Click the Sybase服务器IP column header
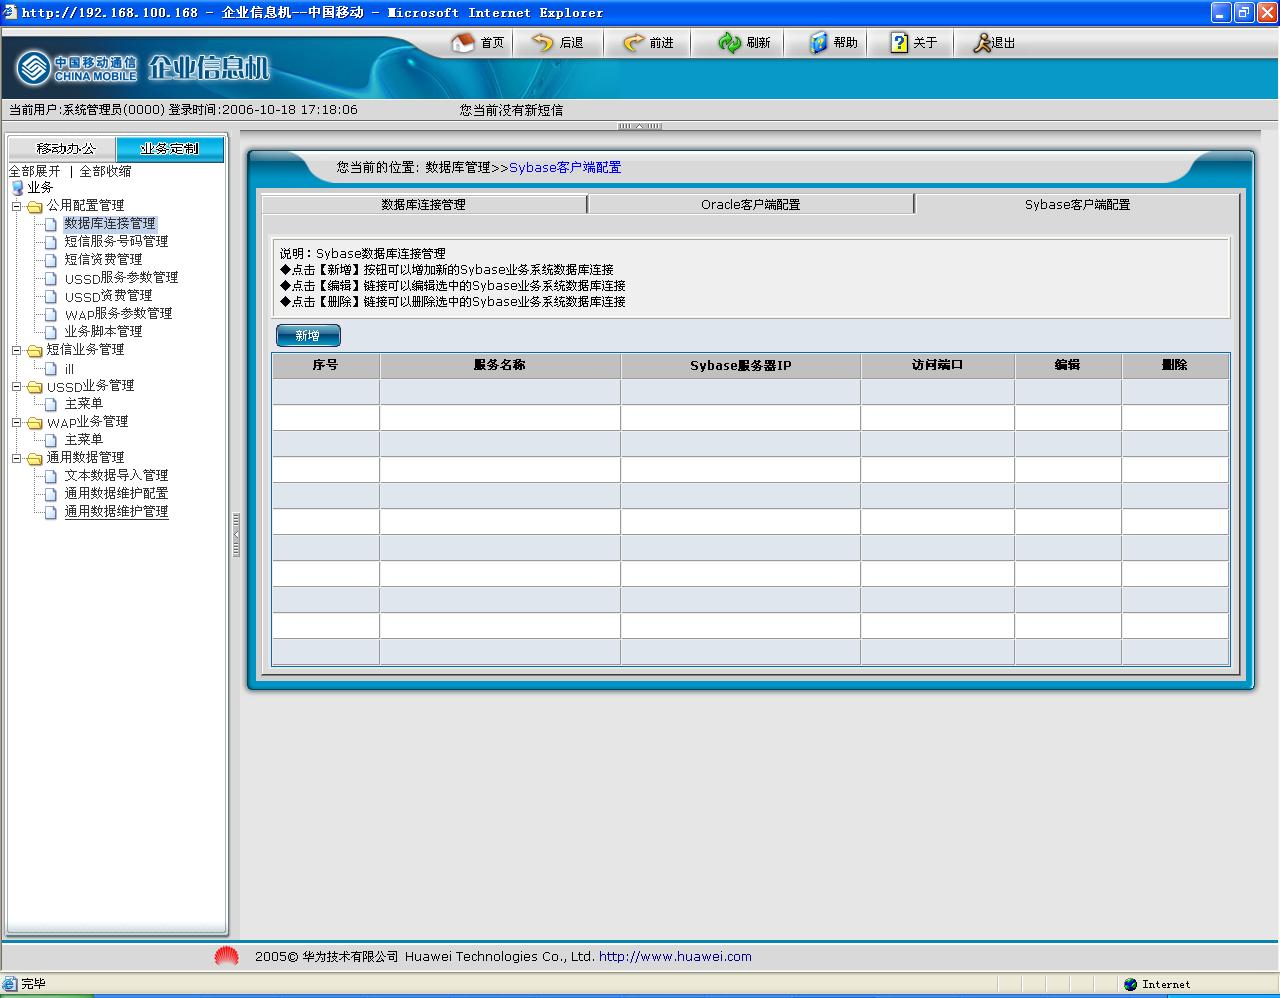 coord(741,365)
